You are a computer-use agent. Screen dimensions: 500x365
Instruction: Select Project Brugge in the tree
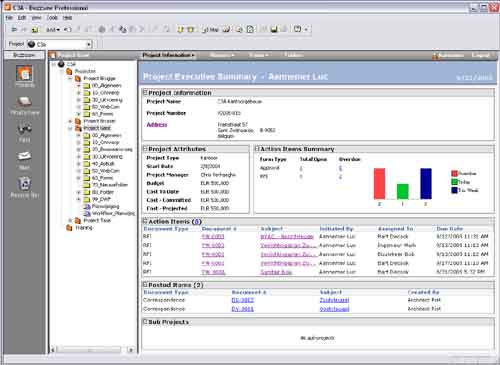pyautogui.click(x=99, y=79)
